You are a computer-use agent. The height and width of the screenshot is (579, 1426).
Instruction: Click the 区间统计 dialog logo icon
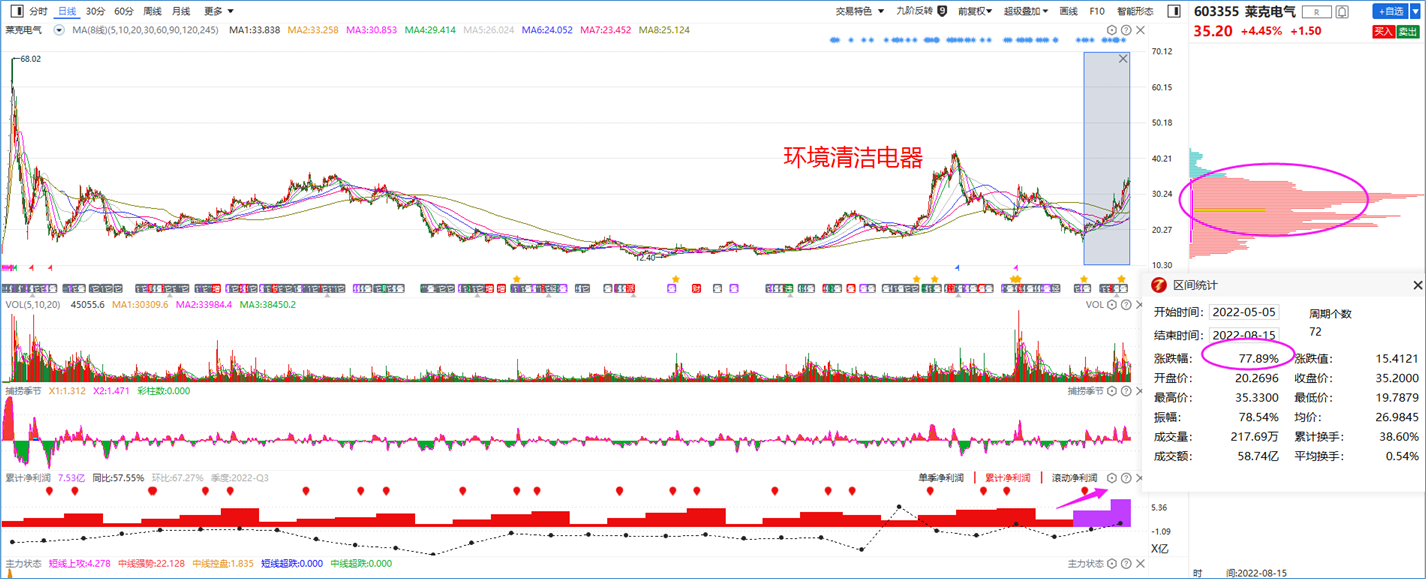[x=1159, y=285]
